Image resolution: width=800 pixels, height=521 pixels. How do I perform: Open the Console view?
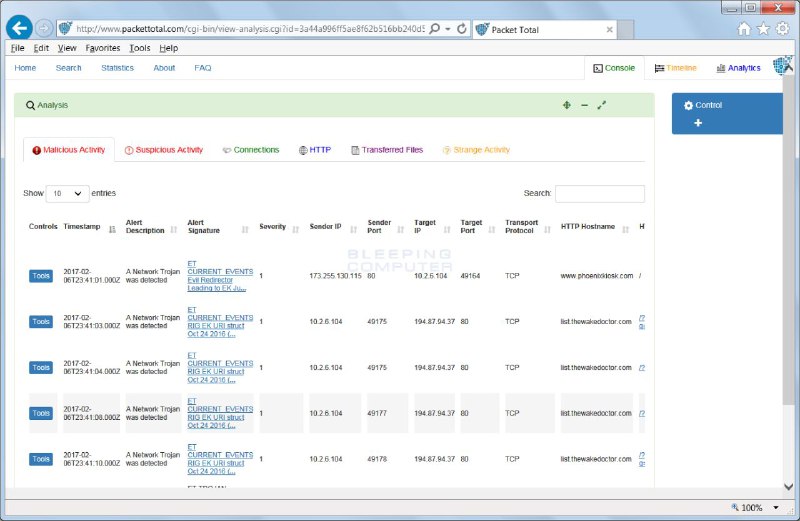pyautogui.click(x=614, y=68)
